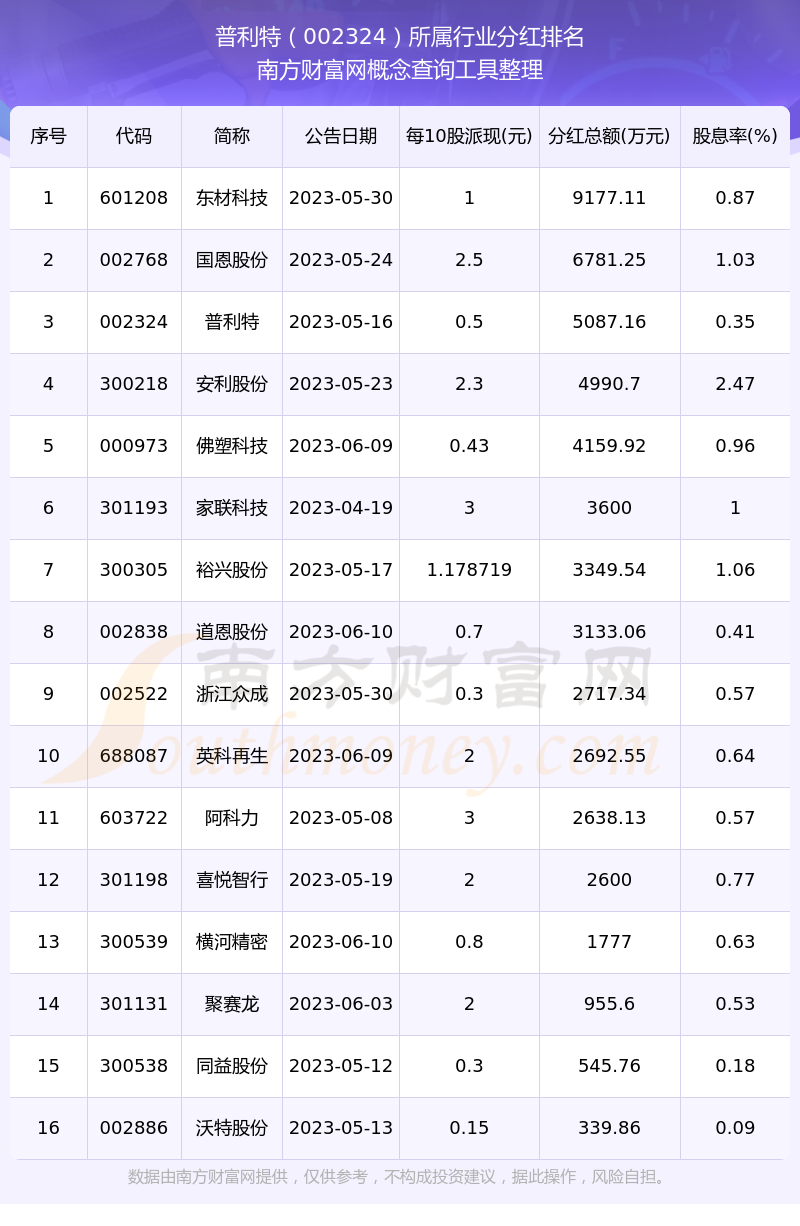Click the 分红总额(万元) column header
Viewport: 800px width, 1226px height.
click(x=609, y=136)
